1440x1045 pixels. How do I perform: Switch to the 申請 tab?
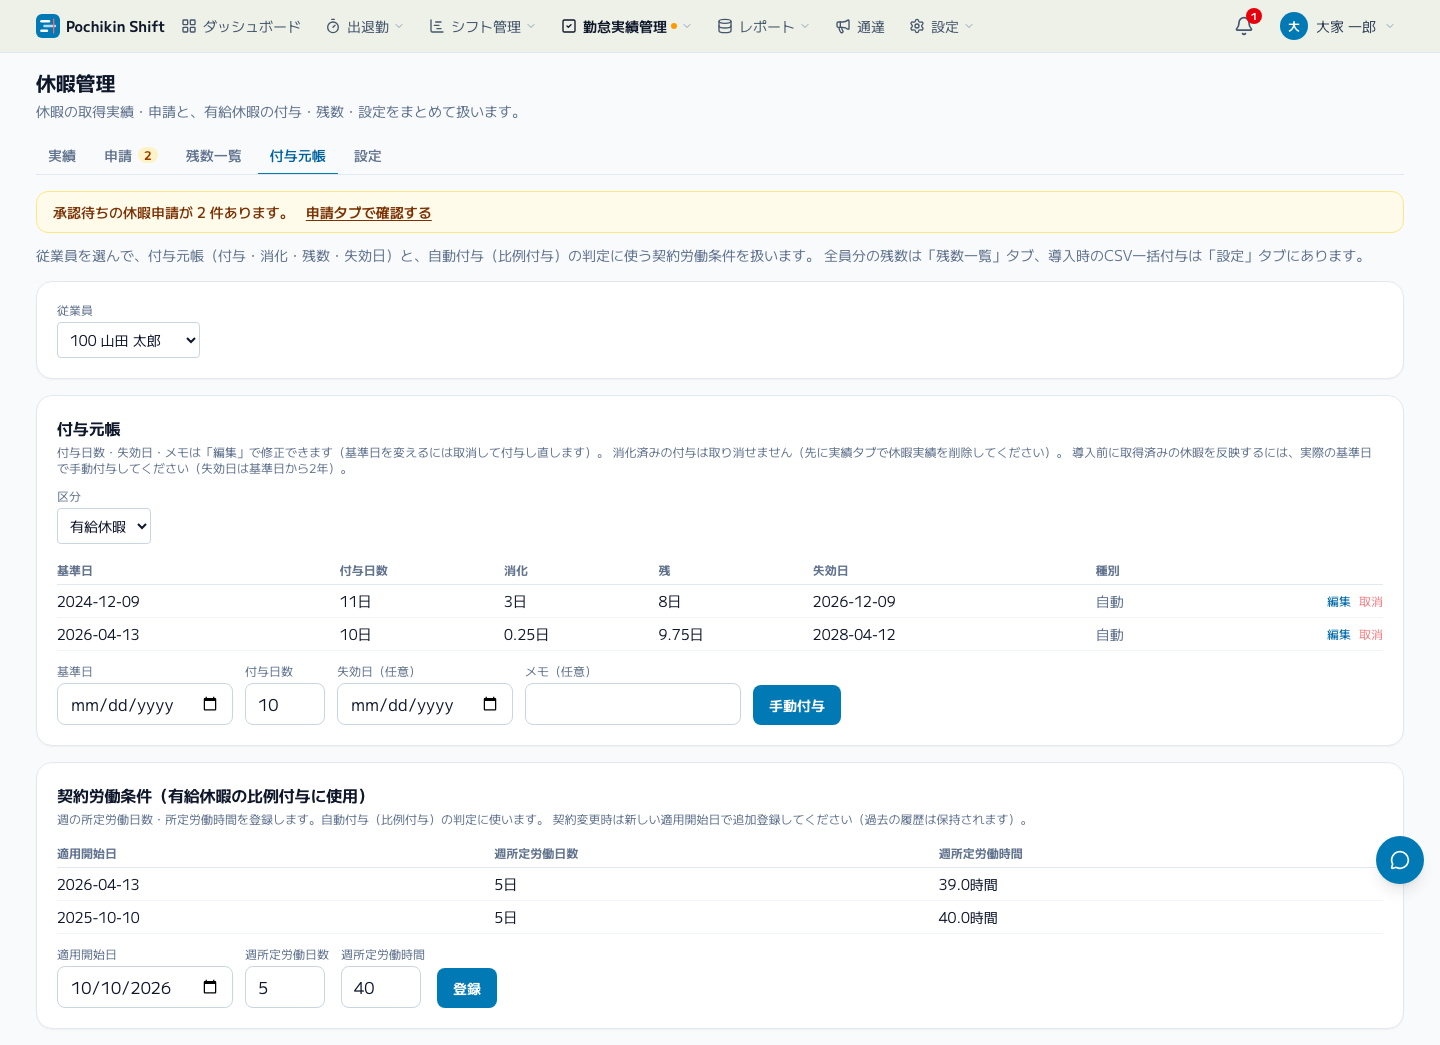pyautogui.click(x=130, y=156)
